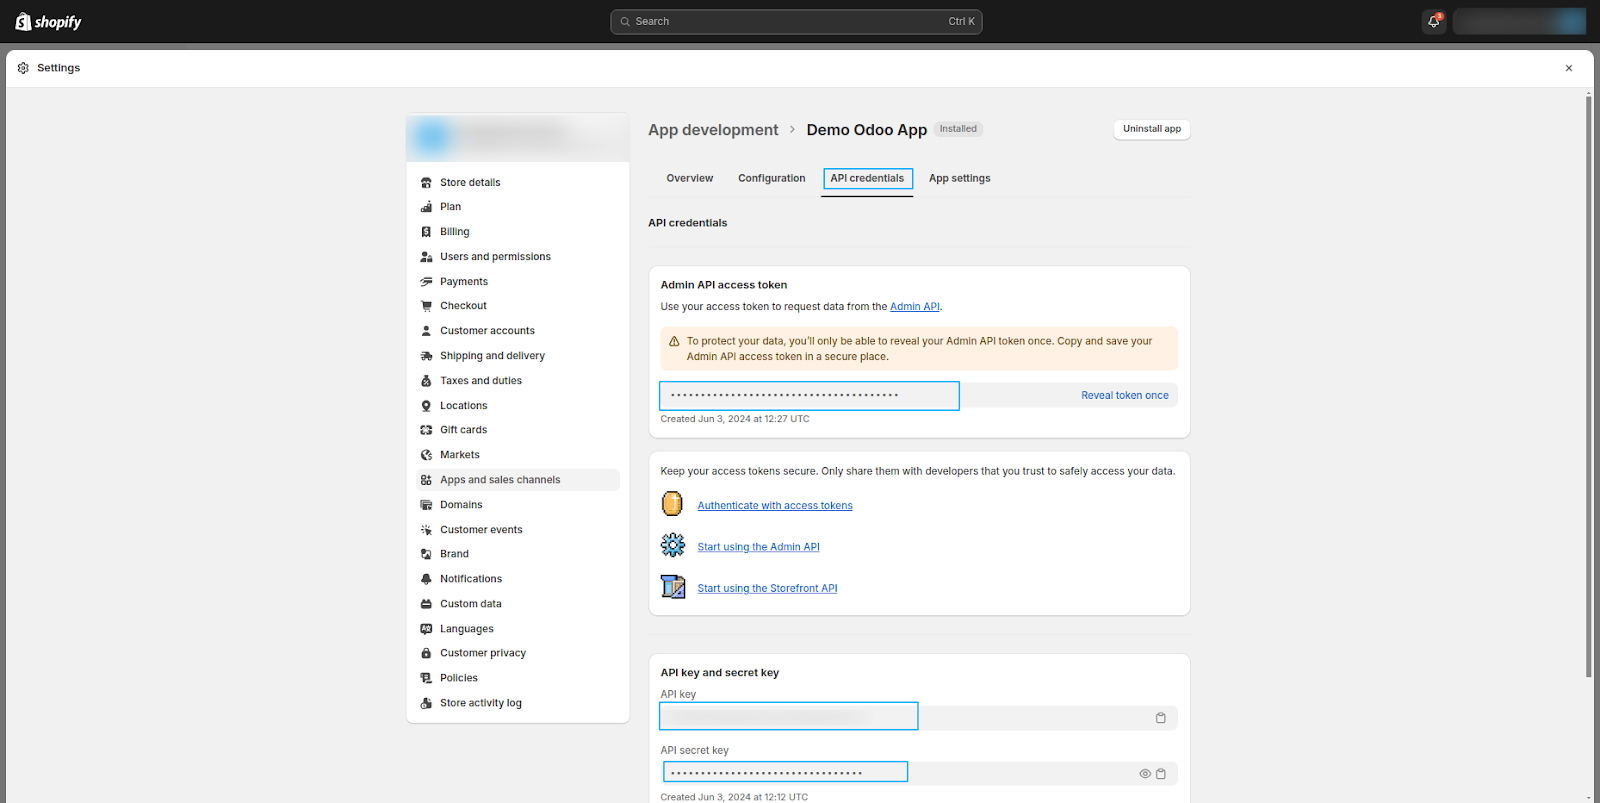
Task: Click the Domains icon in sidebar
Action: [426, 505]
